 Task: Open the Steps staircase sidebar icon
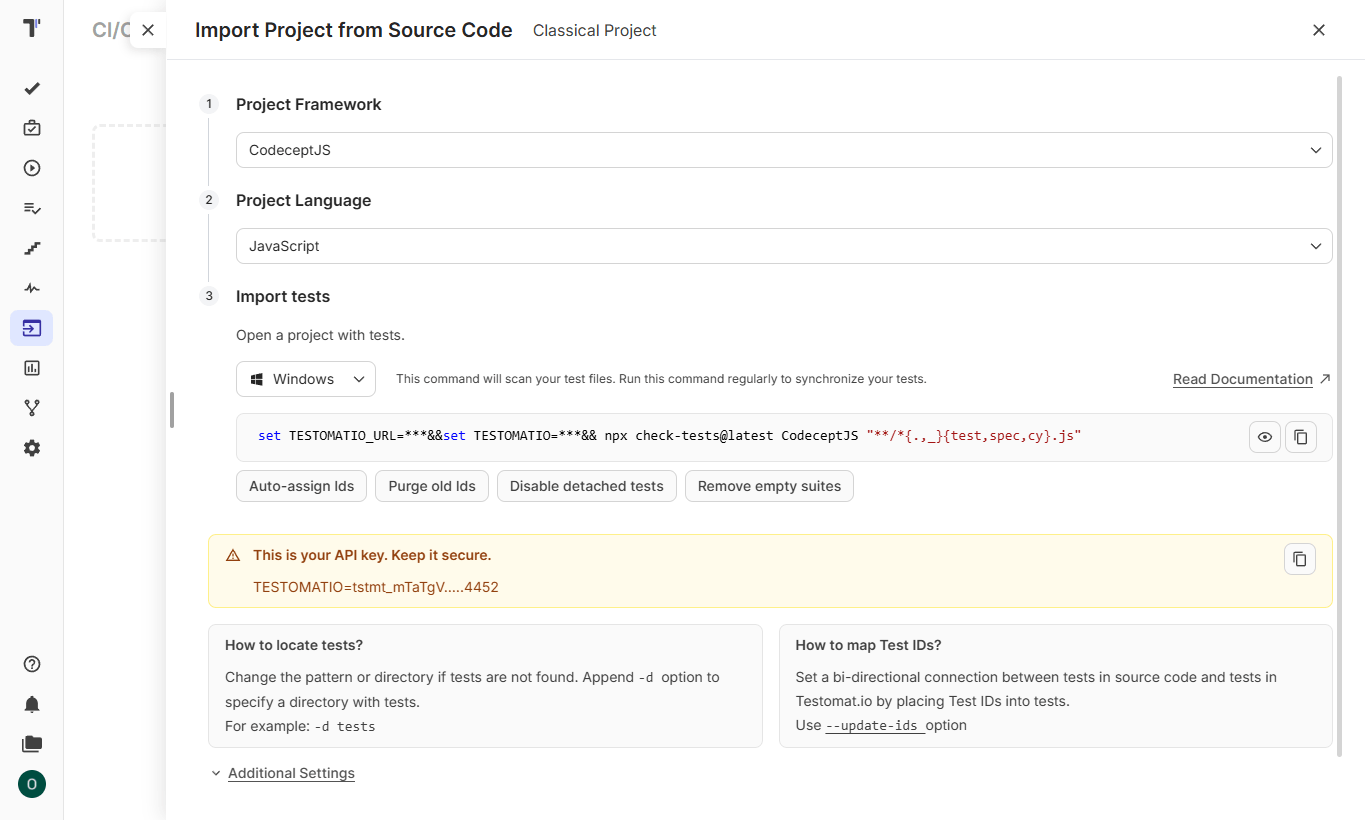pyautogui.click(x=32, y=248)
